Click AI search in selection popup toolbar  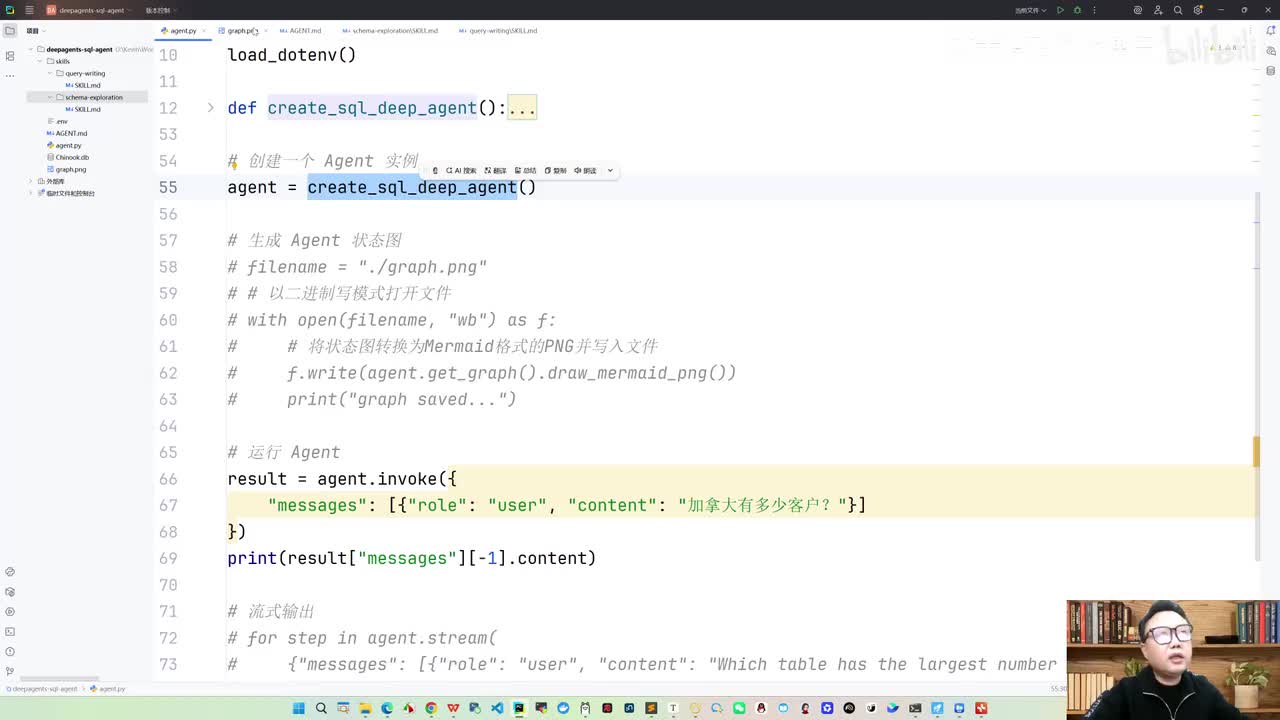461,171
